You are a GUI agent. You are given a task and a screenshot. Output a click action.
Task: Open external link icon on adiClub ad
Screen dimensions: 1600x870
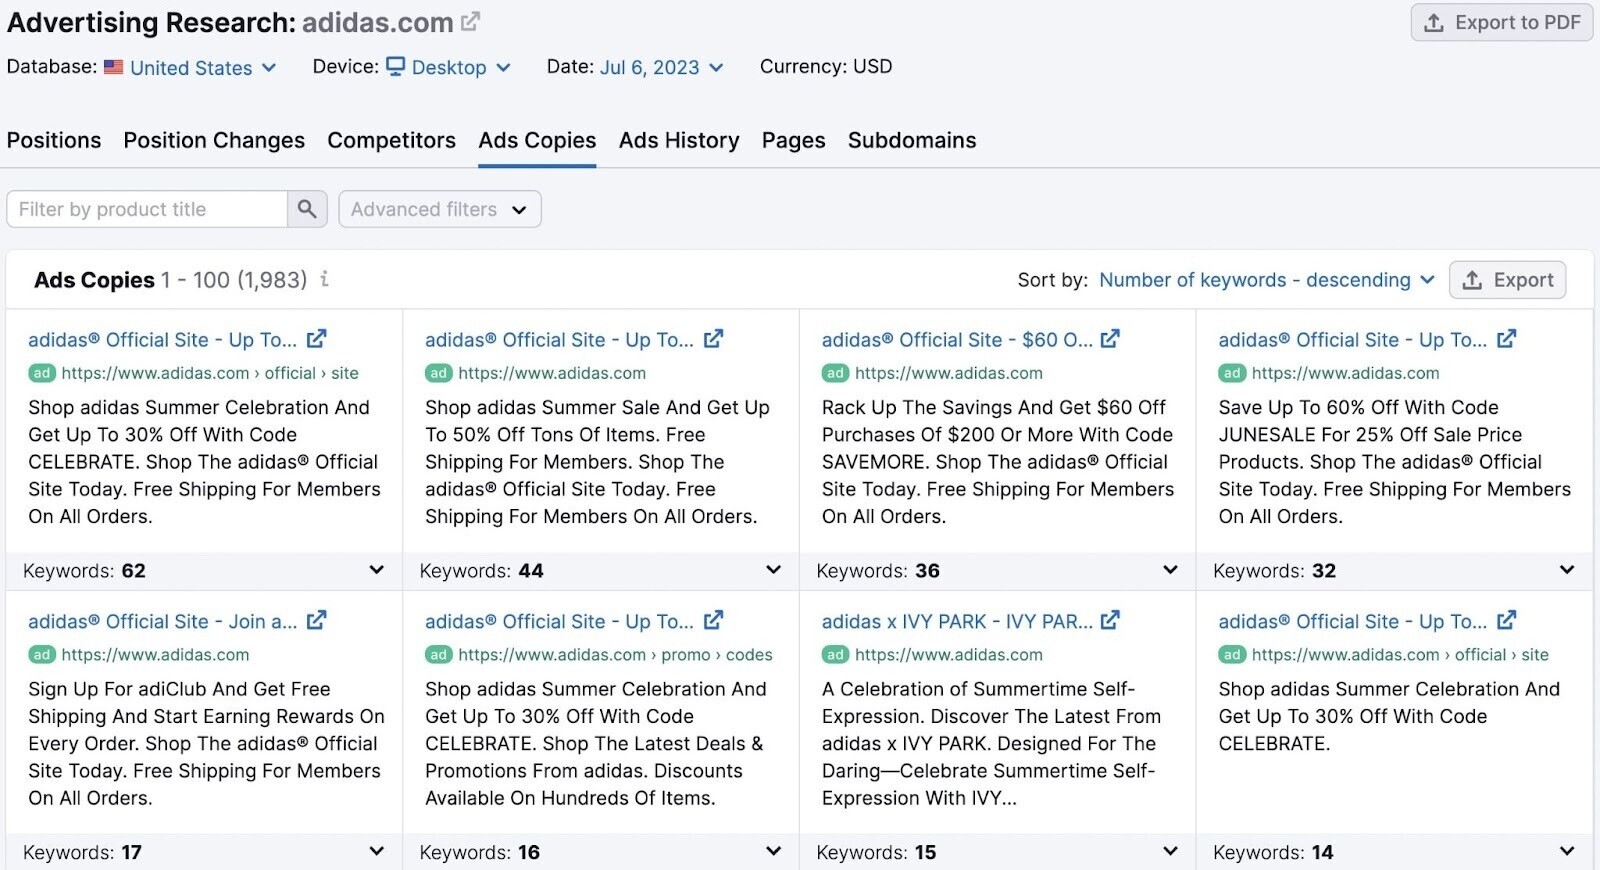(316, 621)
